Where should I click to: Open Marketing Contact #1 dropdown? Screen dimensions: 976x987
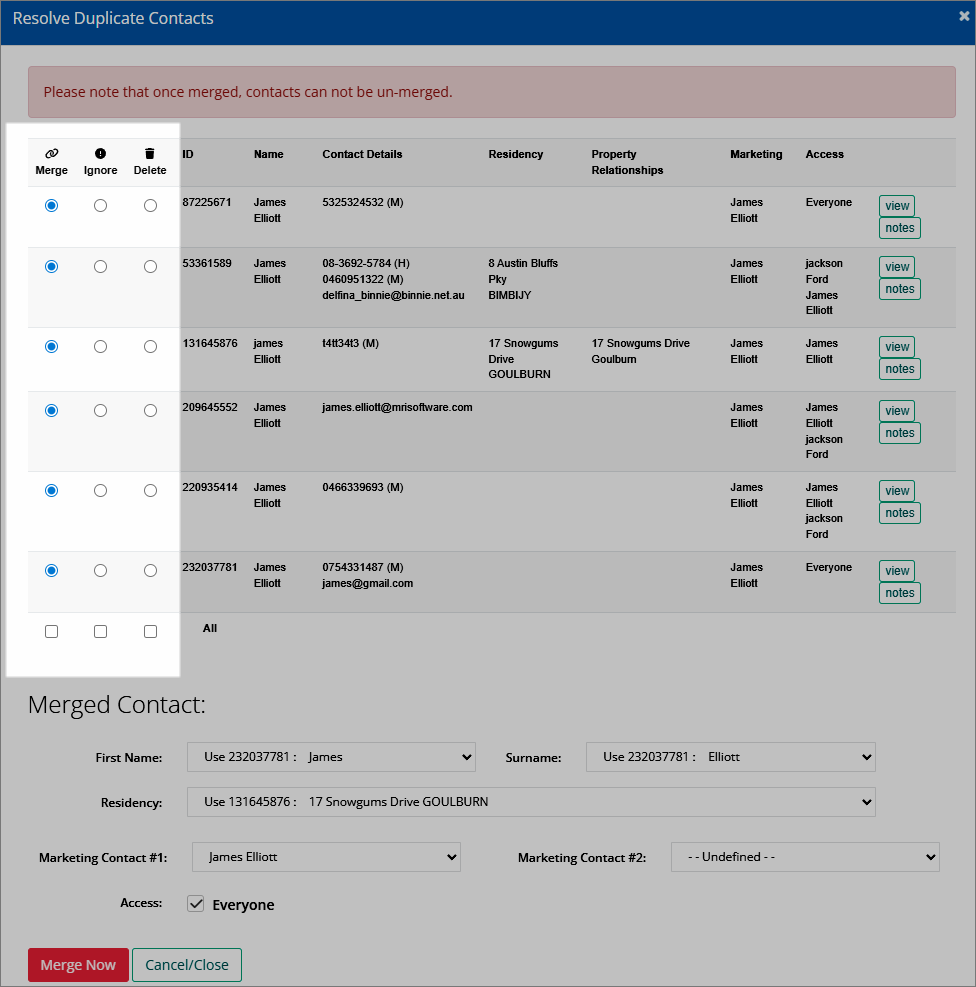(326, 857)
